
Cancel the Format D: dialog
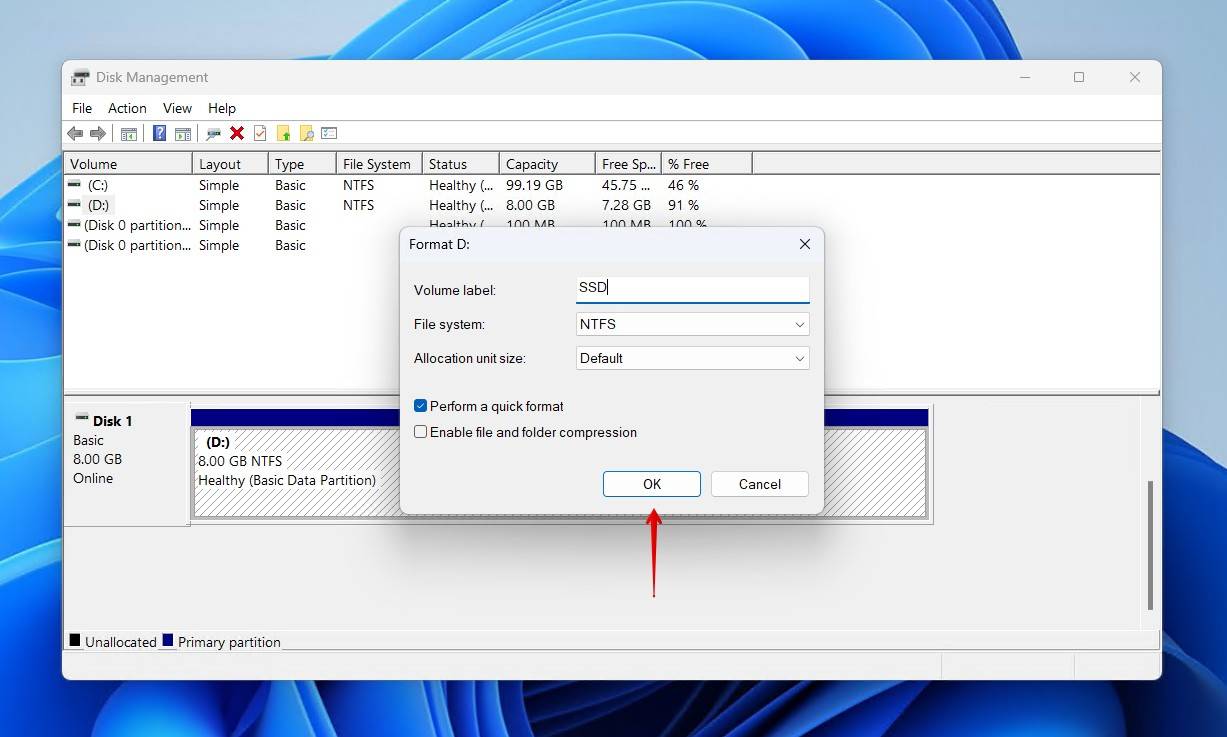(759, 484)
